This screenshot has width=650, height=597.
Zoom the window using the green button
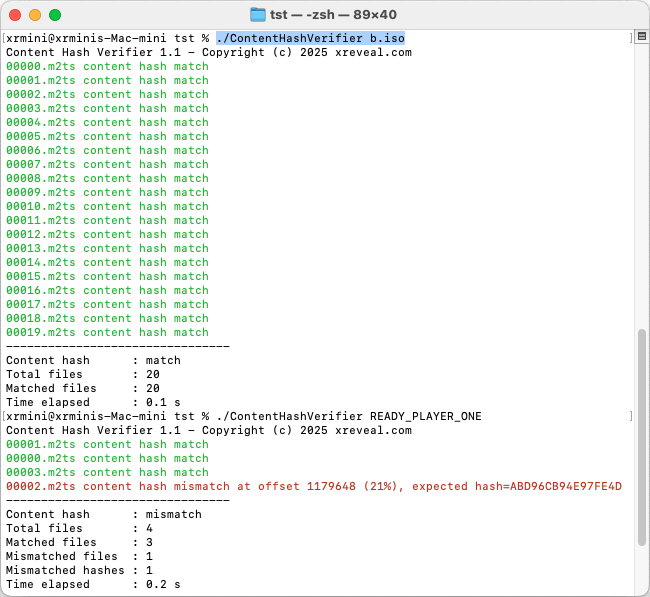[55, 15]
